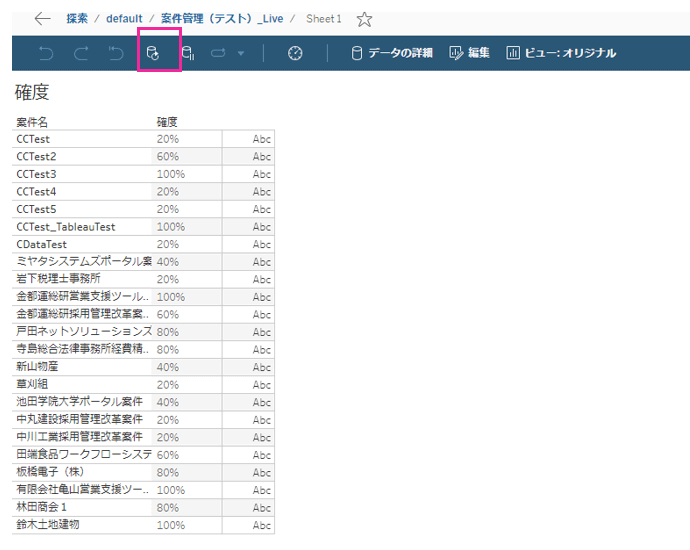Open 探索 breadcrumb link
Image resolution: width=690 pixels, height=550 pixels.
(x=77, y=19)
